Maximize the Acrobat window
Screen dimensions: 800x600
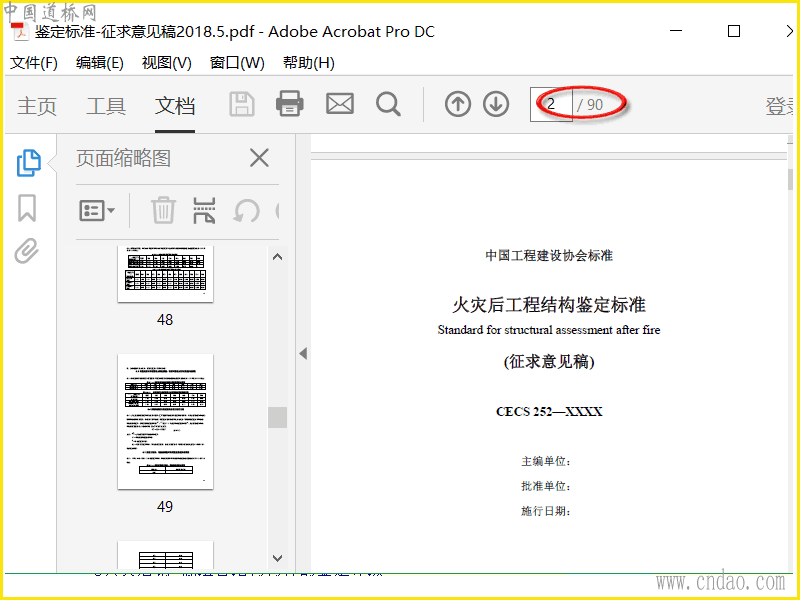coord(734,31)
